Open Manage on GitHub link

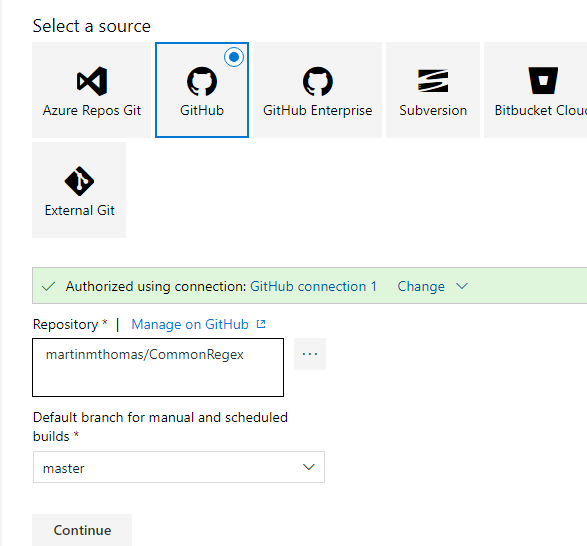(x=190, y=324)
